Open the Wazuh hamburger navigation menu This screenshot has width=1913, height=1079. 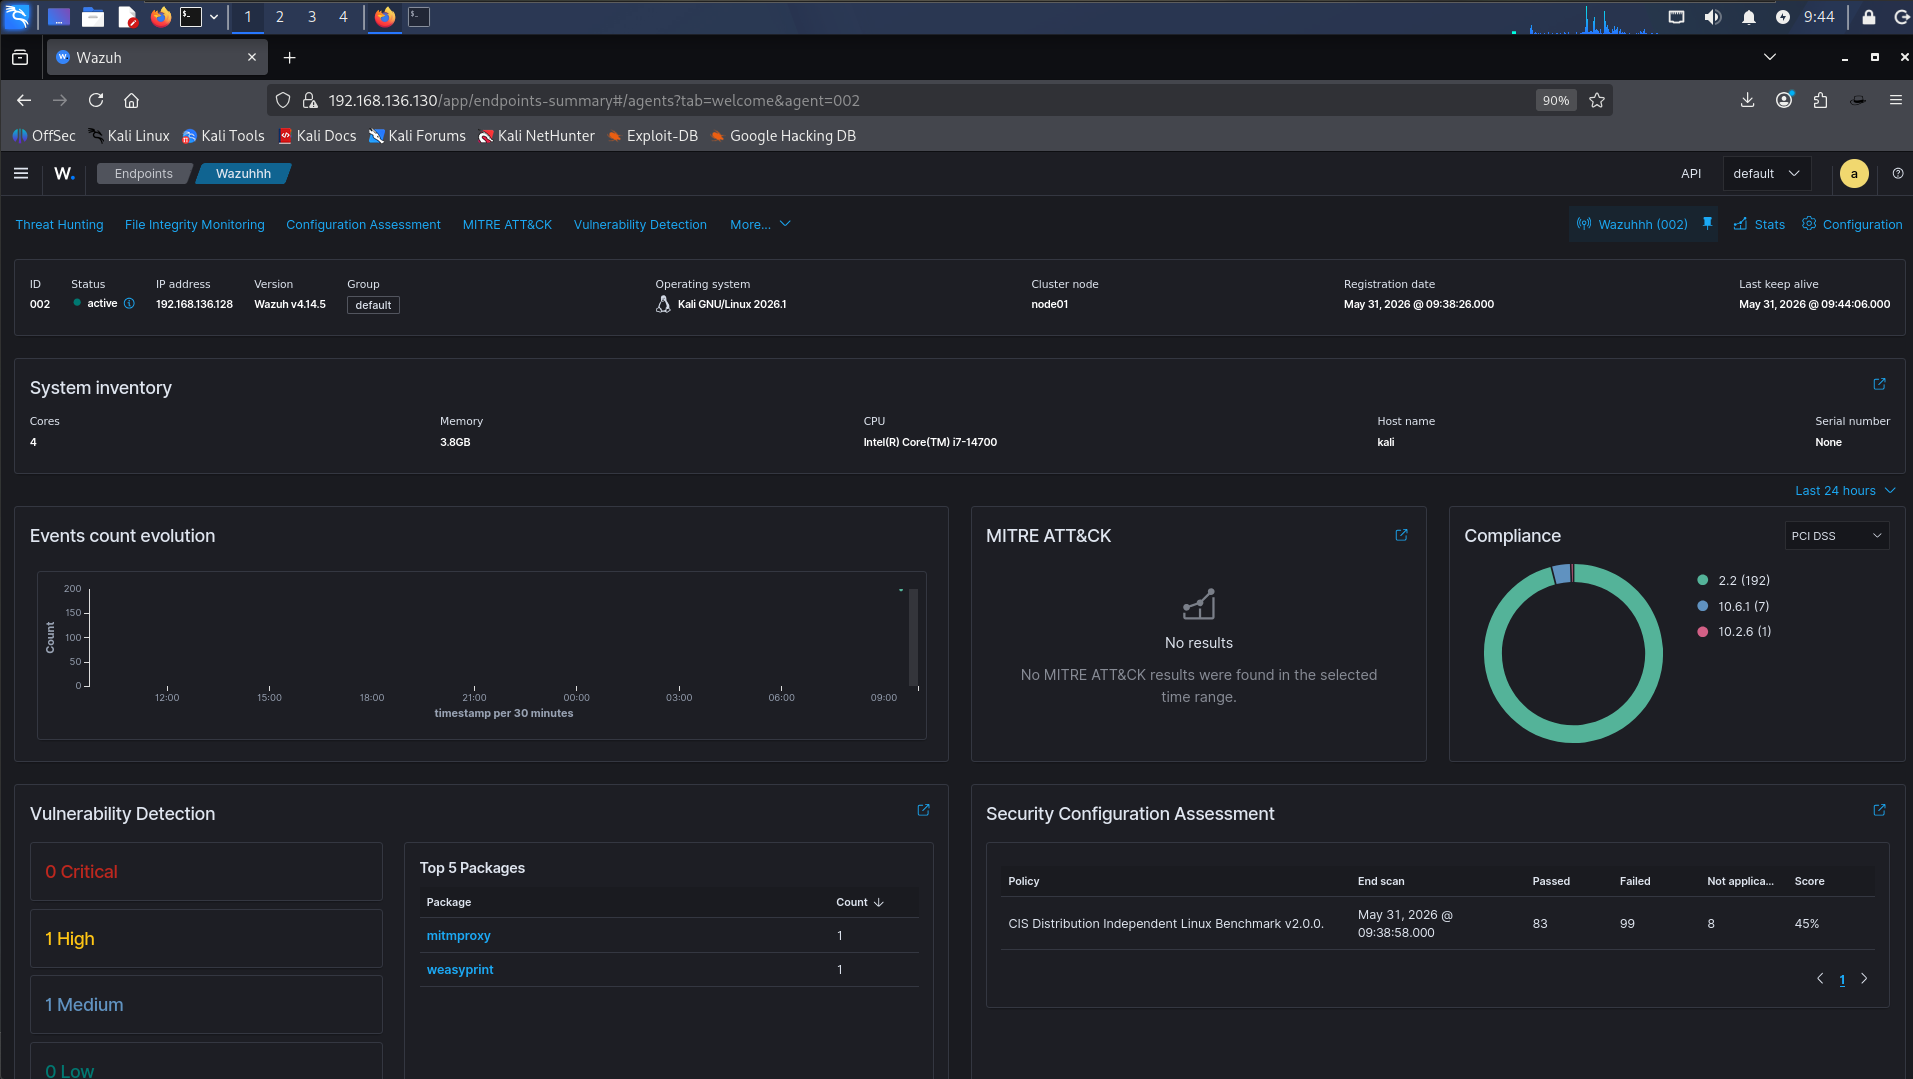click(21, 173)
